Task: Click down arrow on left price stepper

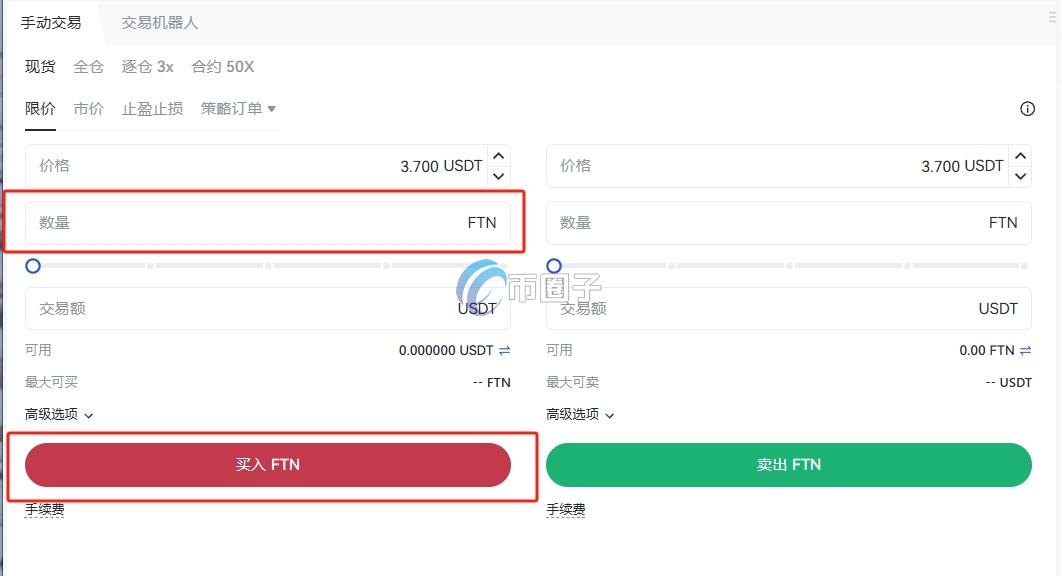Action: click(498, 177)
